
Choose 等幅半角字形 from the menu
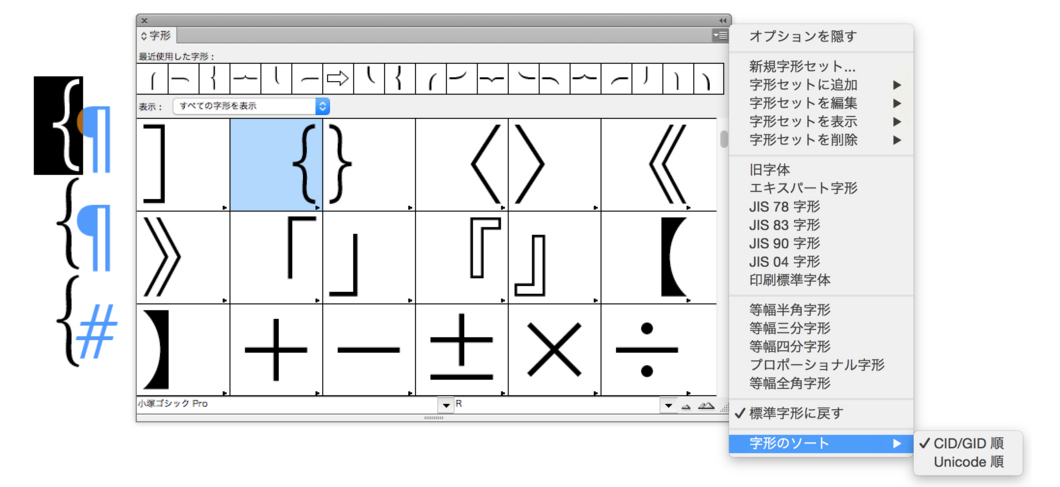pyautogui.click(x=821, y=310)
